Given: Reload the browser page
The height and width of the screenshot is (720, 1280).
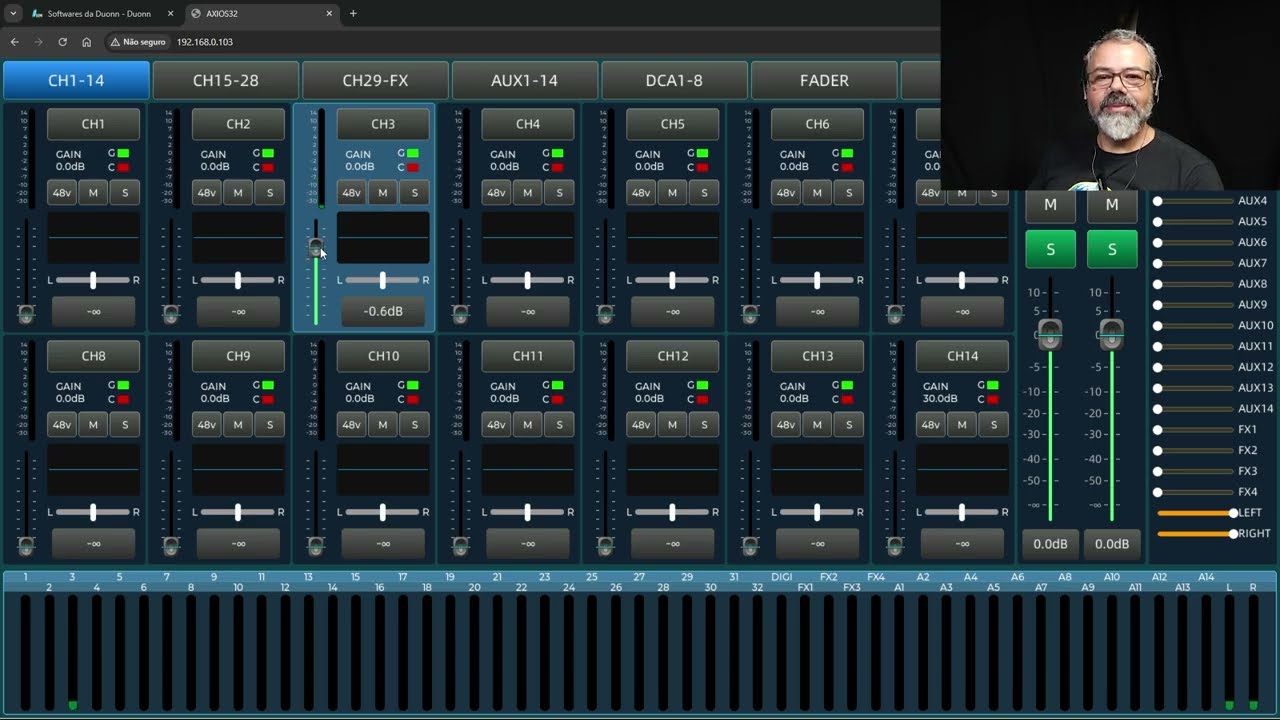Looking at the screenshot, I should pyautogui.click(x=62, y=42).
